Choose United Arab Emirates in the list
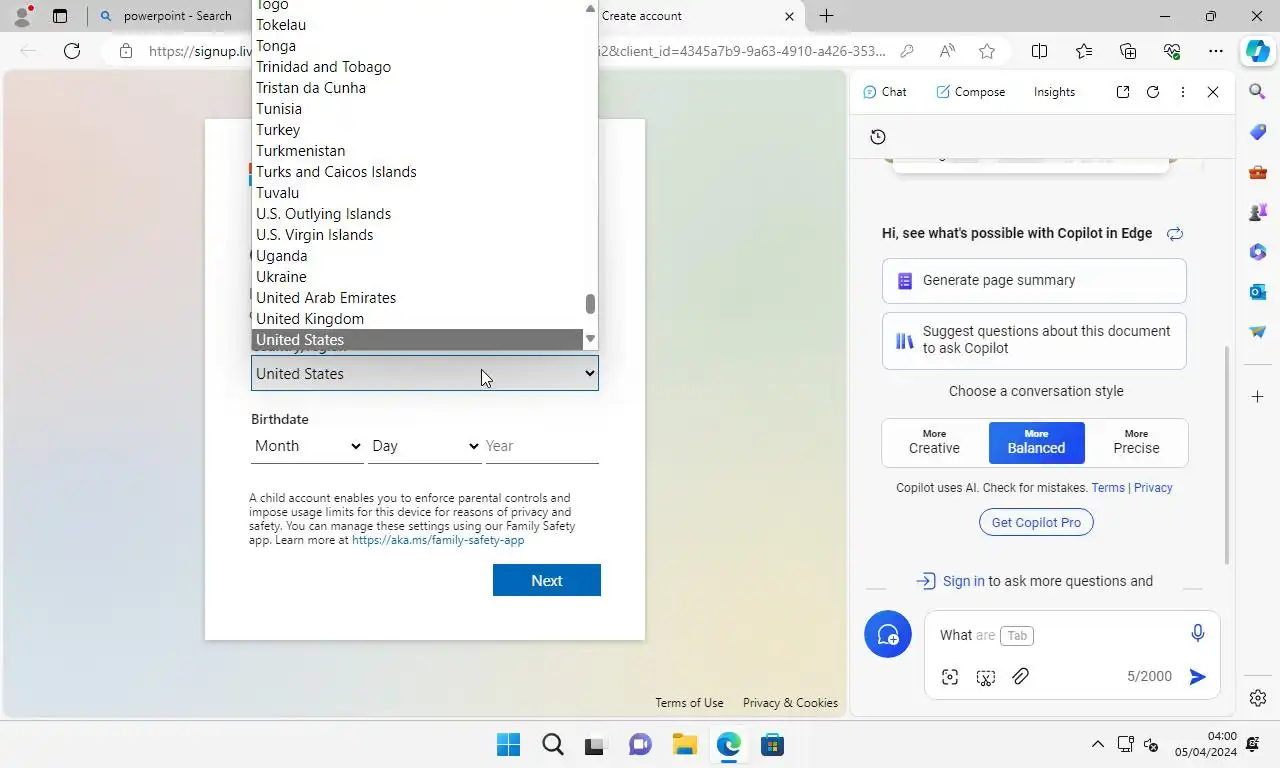This screenshot has height=768, width=1280. click(416, 298)
